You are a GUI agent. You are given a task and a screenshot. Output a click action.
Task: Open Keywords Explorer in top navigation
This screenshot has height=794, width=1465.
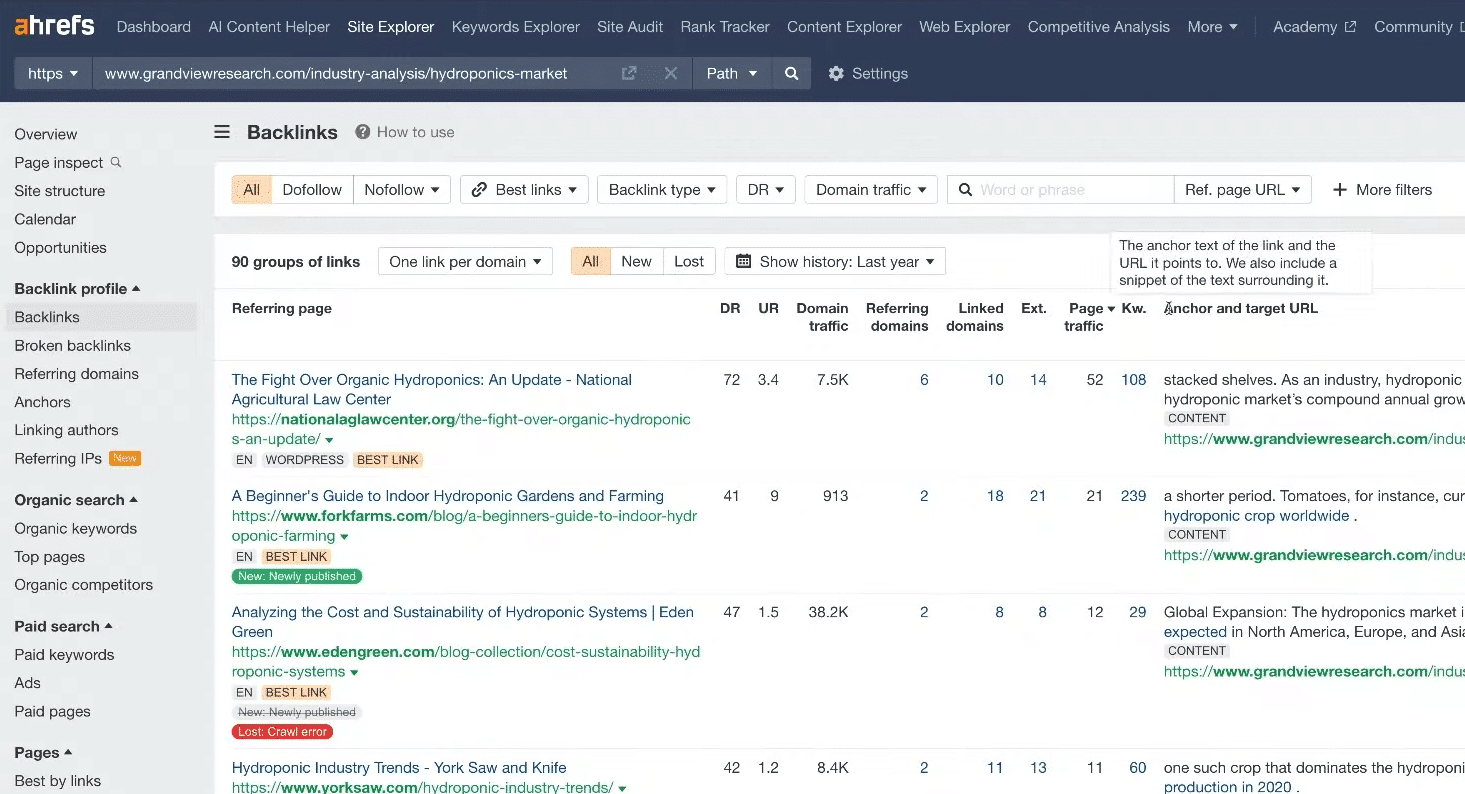pyautogui.click(x=515, y=27)
